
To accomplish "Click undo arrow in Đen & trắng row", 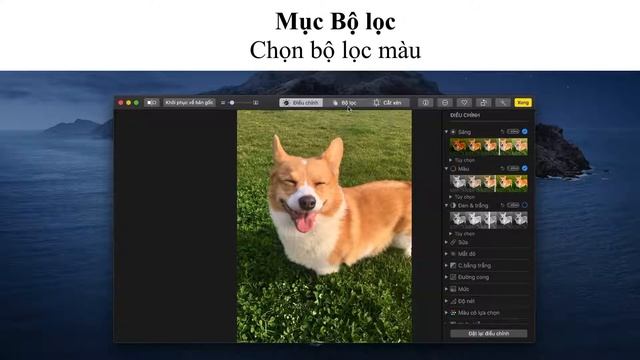I will (502, 205).
